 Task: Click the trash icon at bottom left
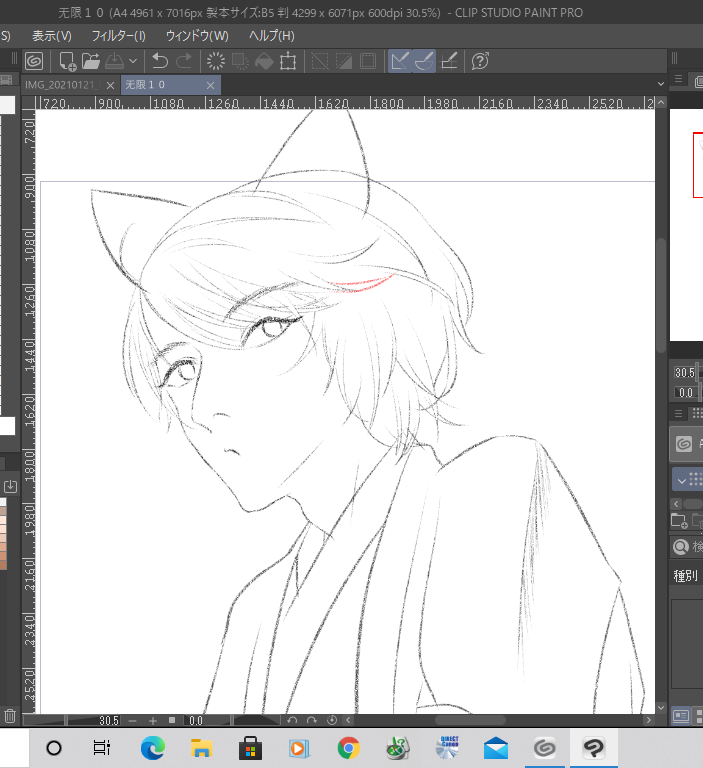[10, 716]
